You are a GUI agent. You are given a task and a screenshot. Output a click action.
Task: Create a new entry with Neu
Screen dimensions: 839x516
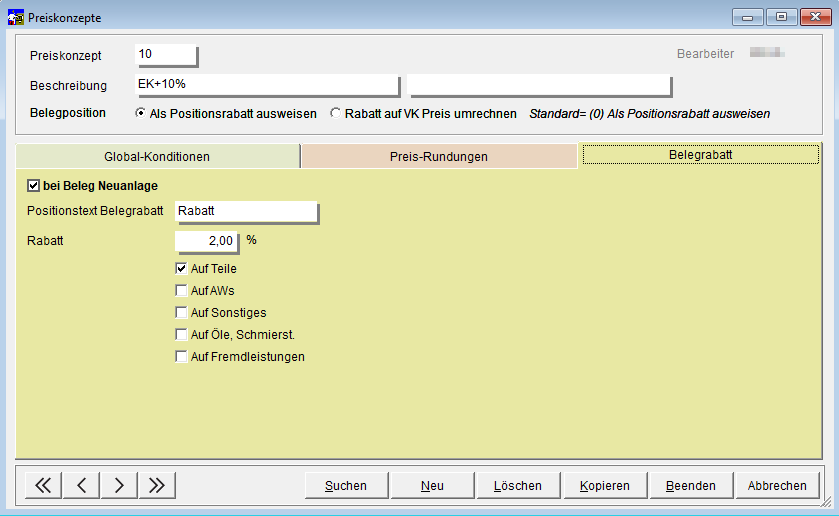tap(432, 485)
